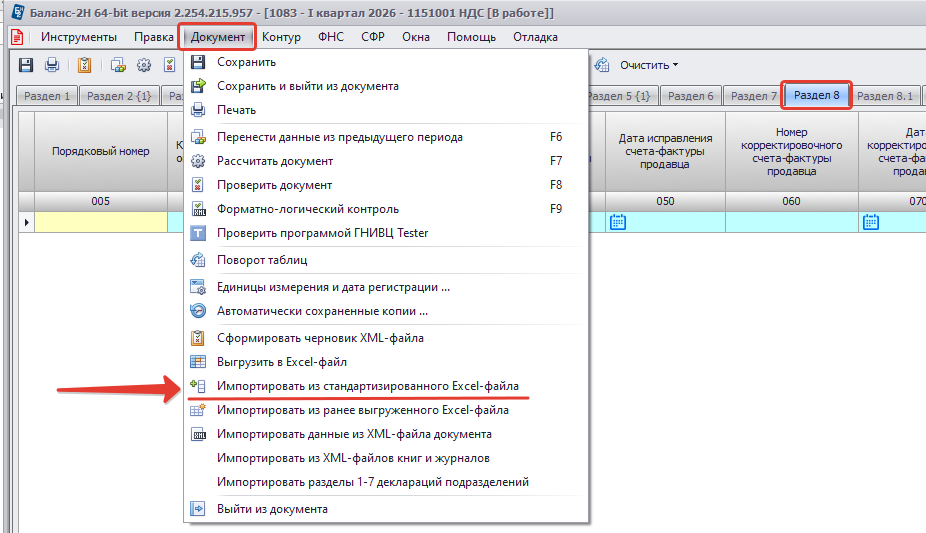Open the ФНС menu
Viewport: 926px width, 533px height.
331,37
